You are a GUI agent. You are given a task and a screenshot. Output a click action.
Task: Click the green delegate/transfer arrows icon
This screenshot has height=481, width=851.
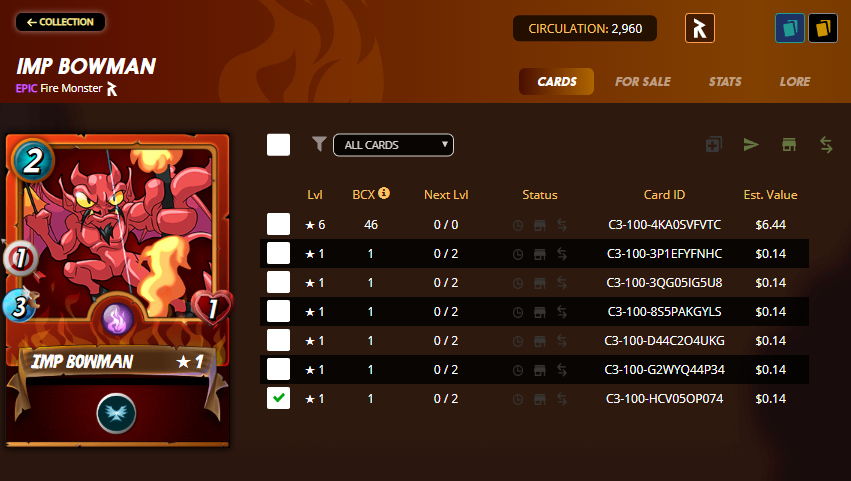click(x=826, y=144)
